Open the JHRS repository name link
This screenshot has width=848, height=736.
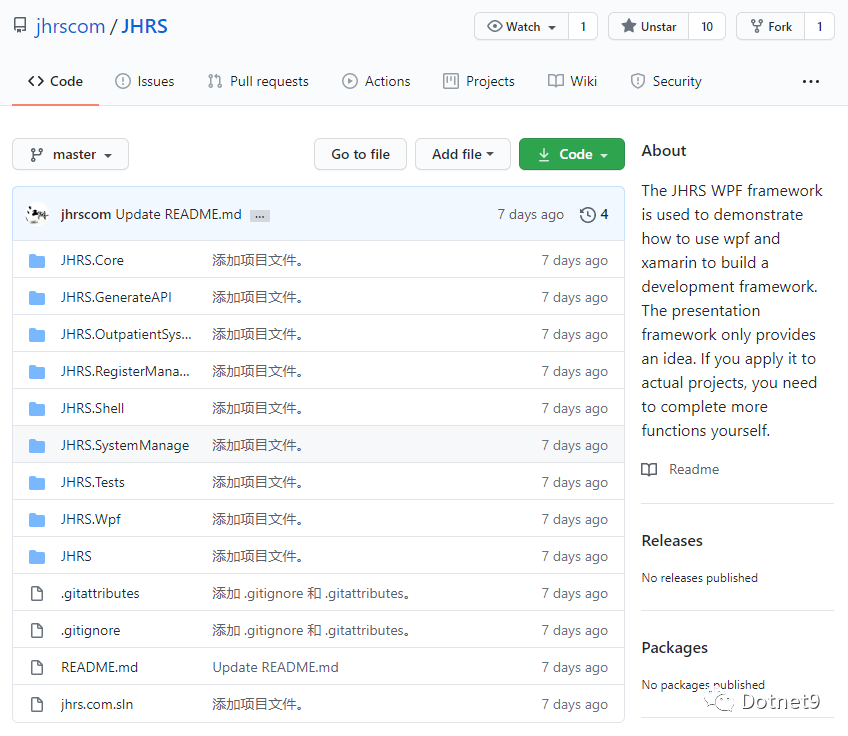(x=144, y=26)
